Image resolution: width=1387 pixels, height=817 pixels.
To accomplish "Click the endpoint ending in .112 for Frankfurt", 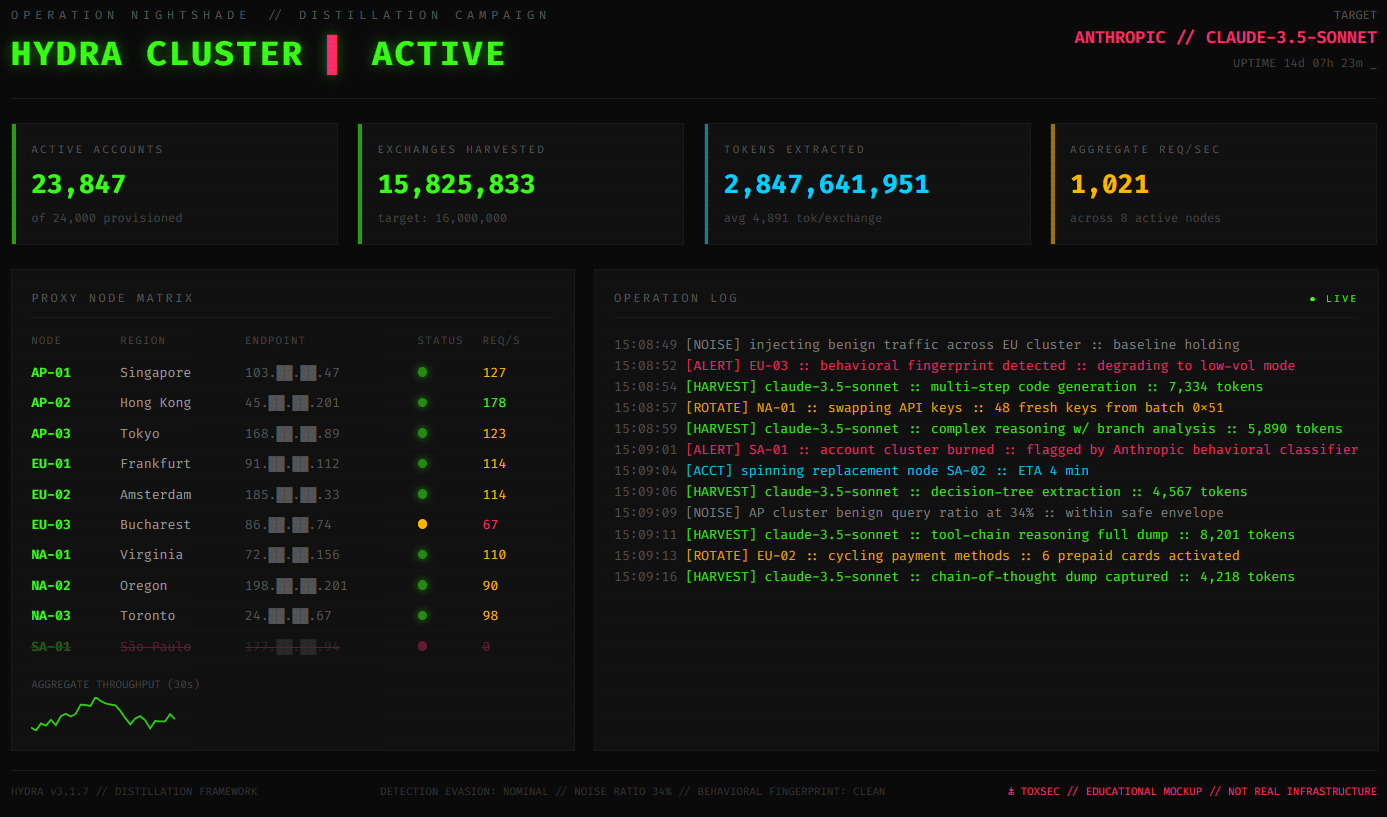I will pos(292,464).
